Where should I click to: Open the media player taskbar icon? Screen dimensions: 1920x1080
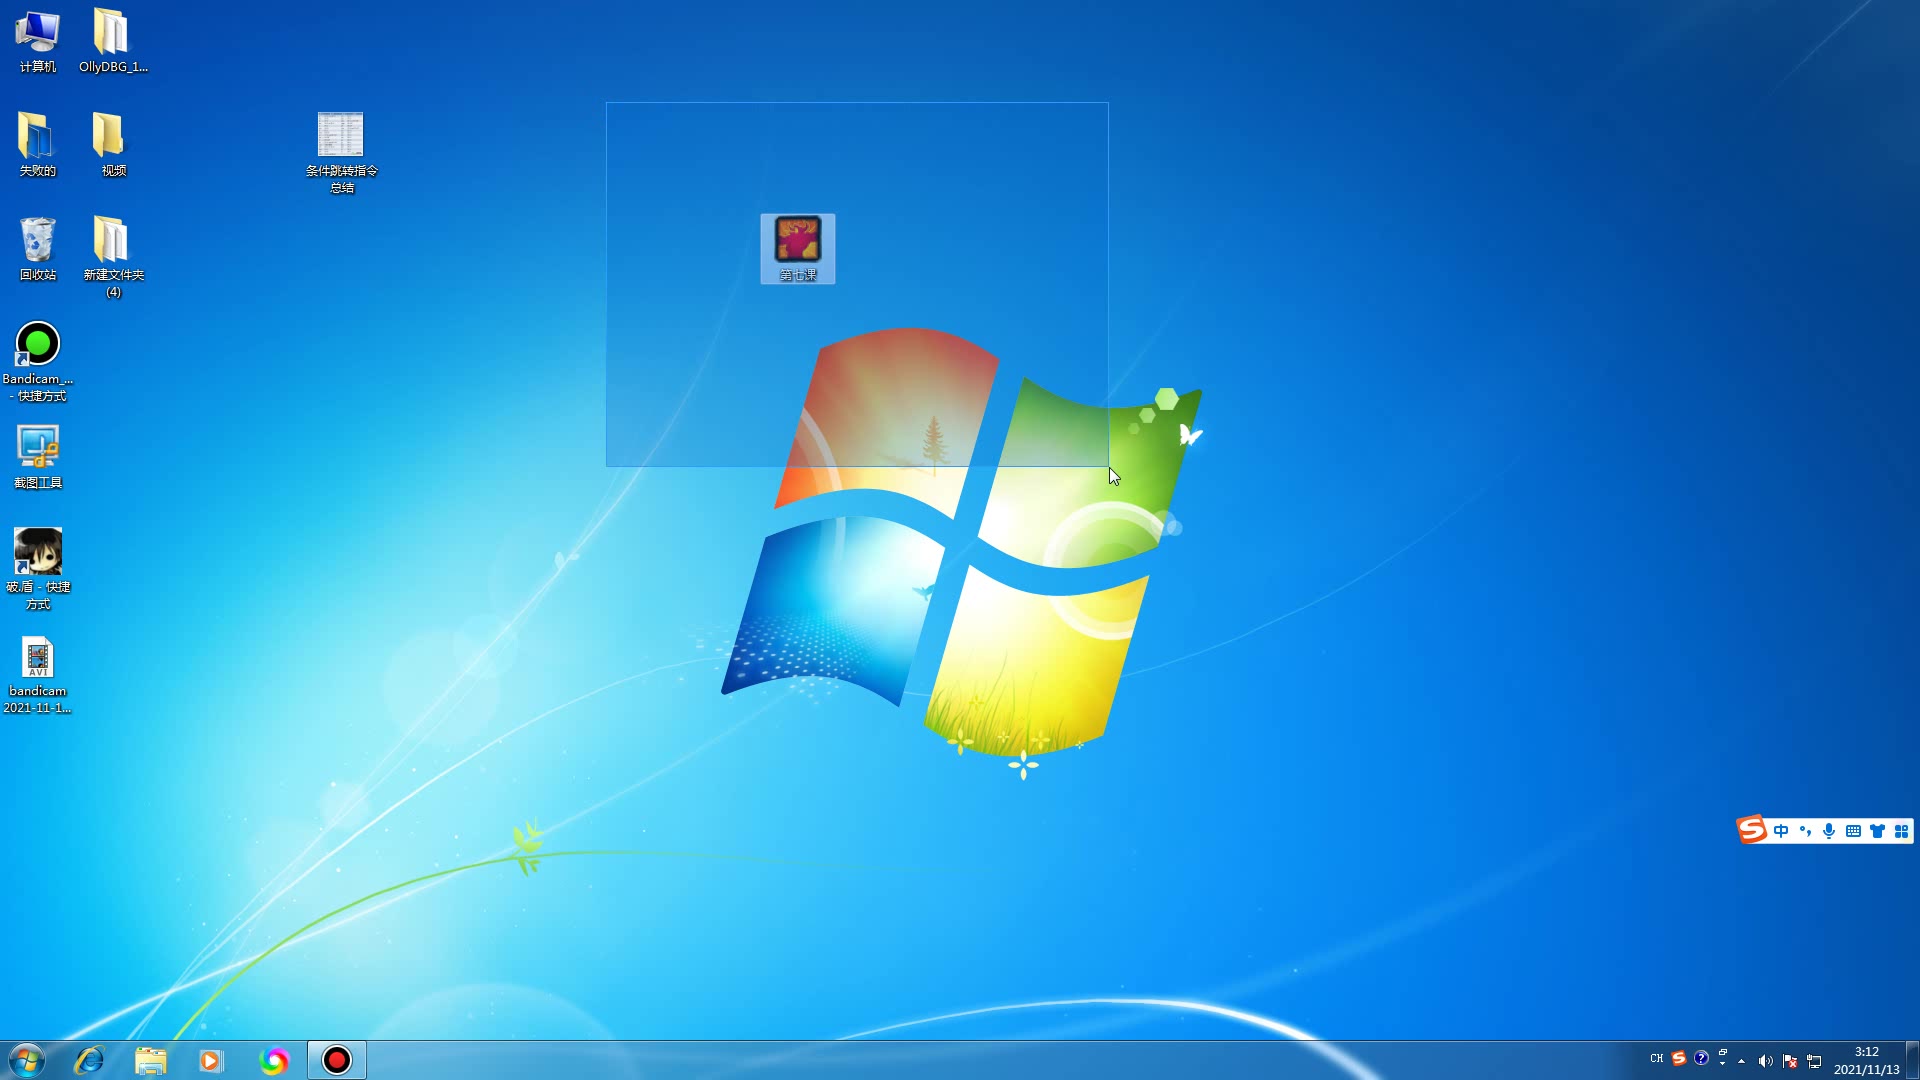(x=211, y=1060)
